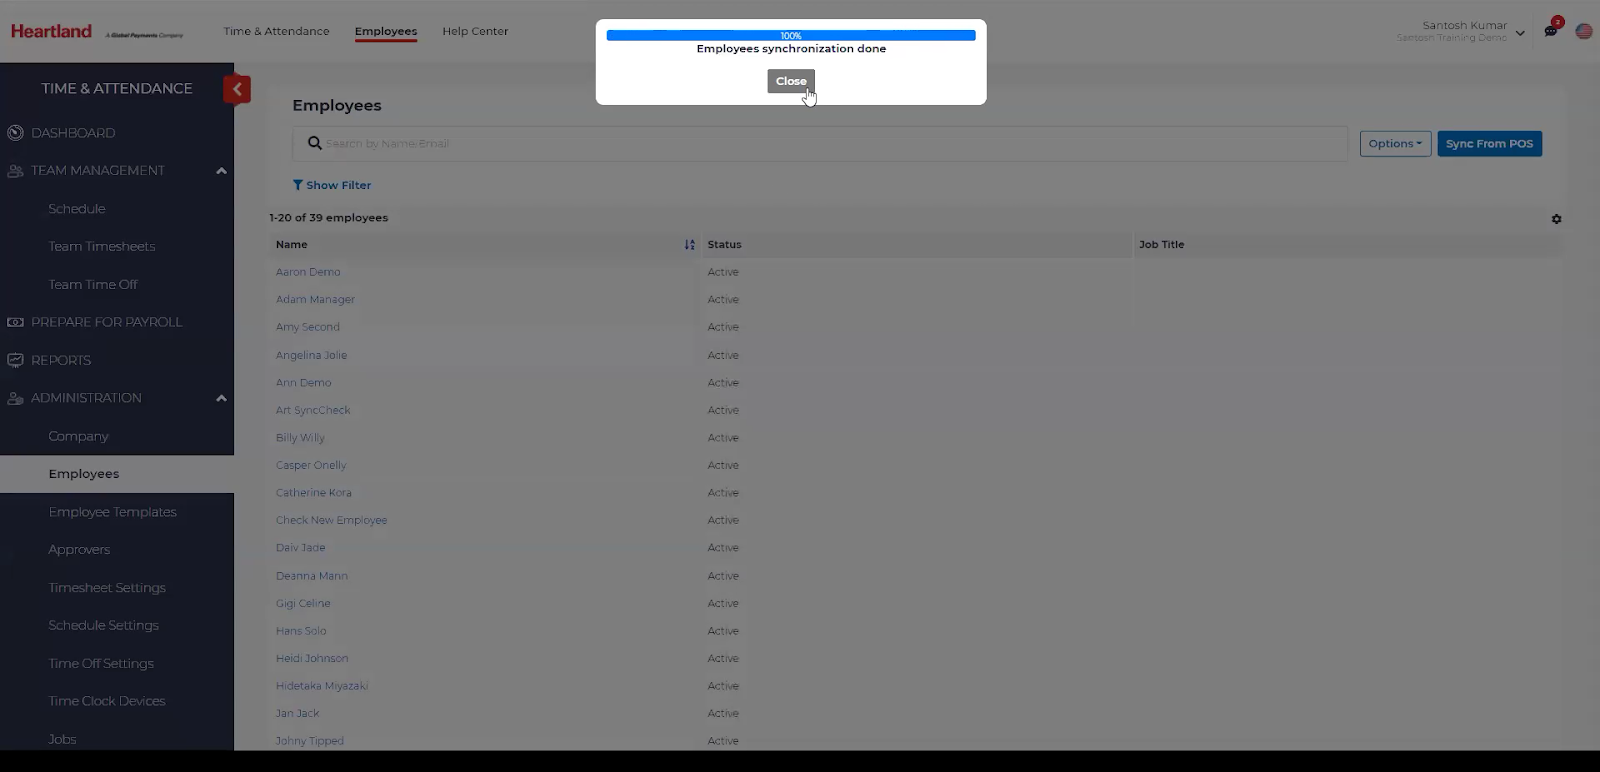Collapse the Team Management section
This screenshot has height=772, width=1600.
point(221,171)
